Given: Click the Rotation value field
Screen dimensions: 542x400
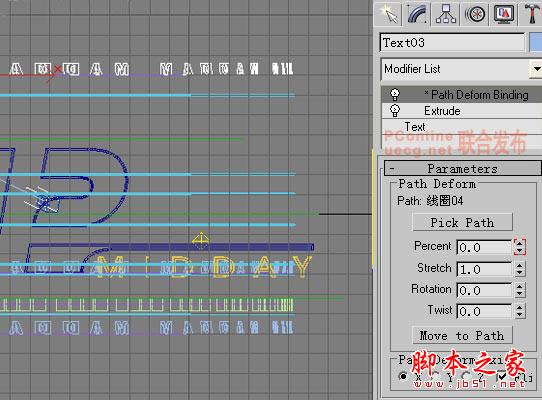Looking at the screenshot, I should click(484, 290).
